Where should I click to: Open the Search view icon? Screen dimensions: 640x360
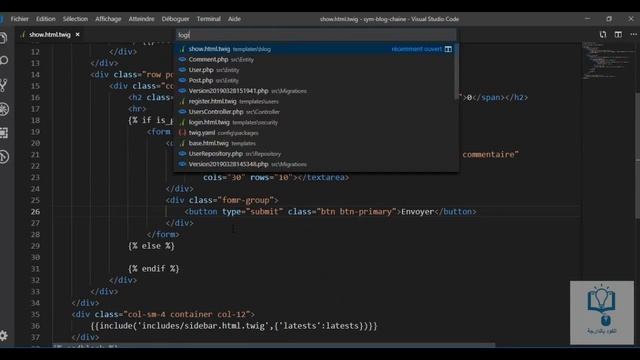click(4, 61)
